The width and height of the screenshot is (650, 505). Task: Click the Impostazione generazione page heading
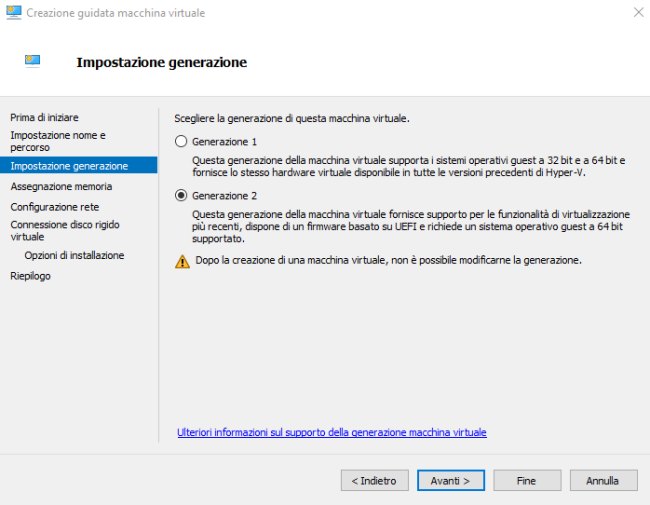[x=161, y=62]
